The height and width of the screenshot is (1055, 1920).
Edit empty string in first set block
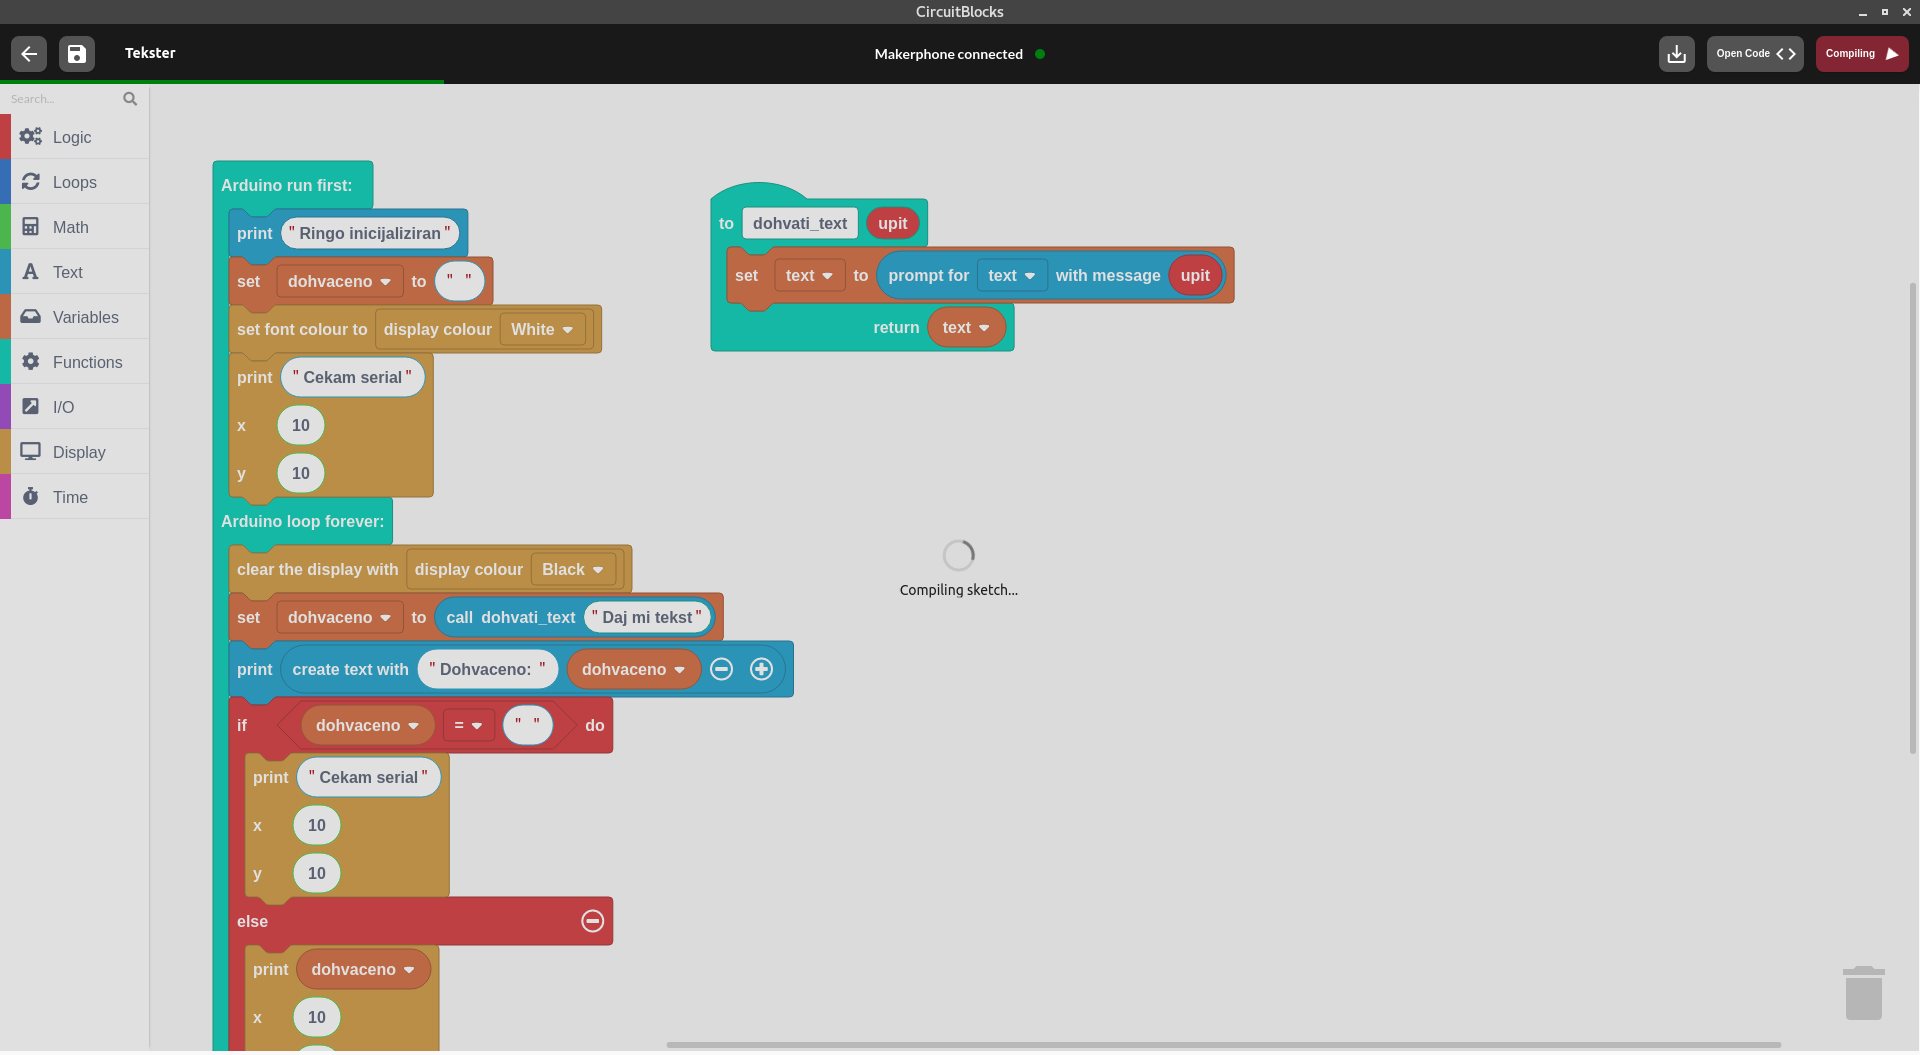click(x=460, y=282)
